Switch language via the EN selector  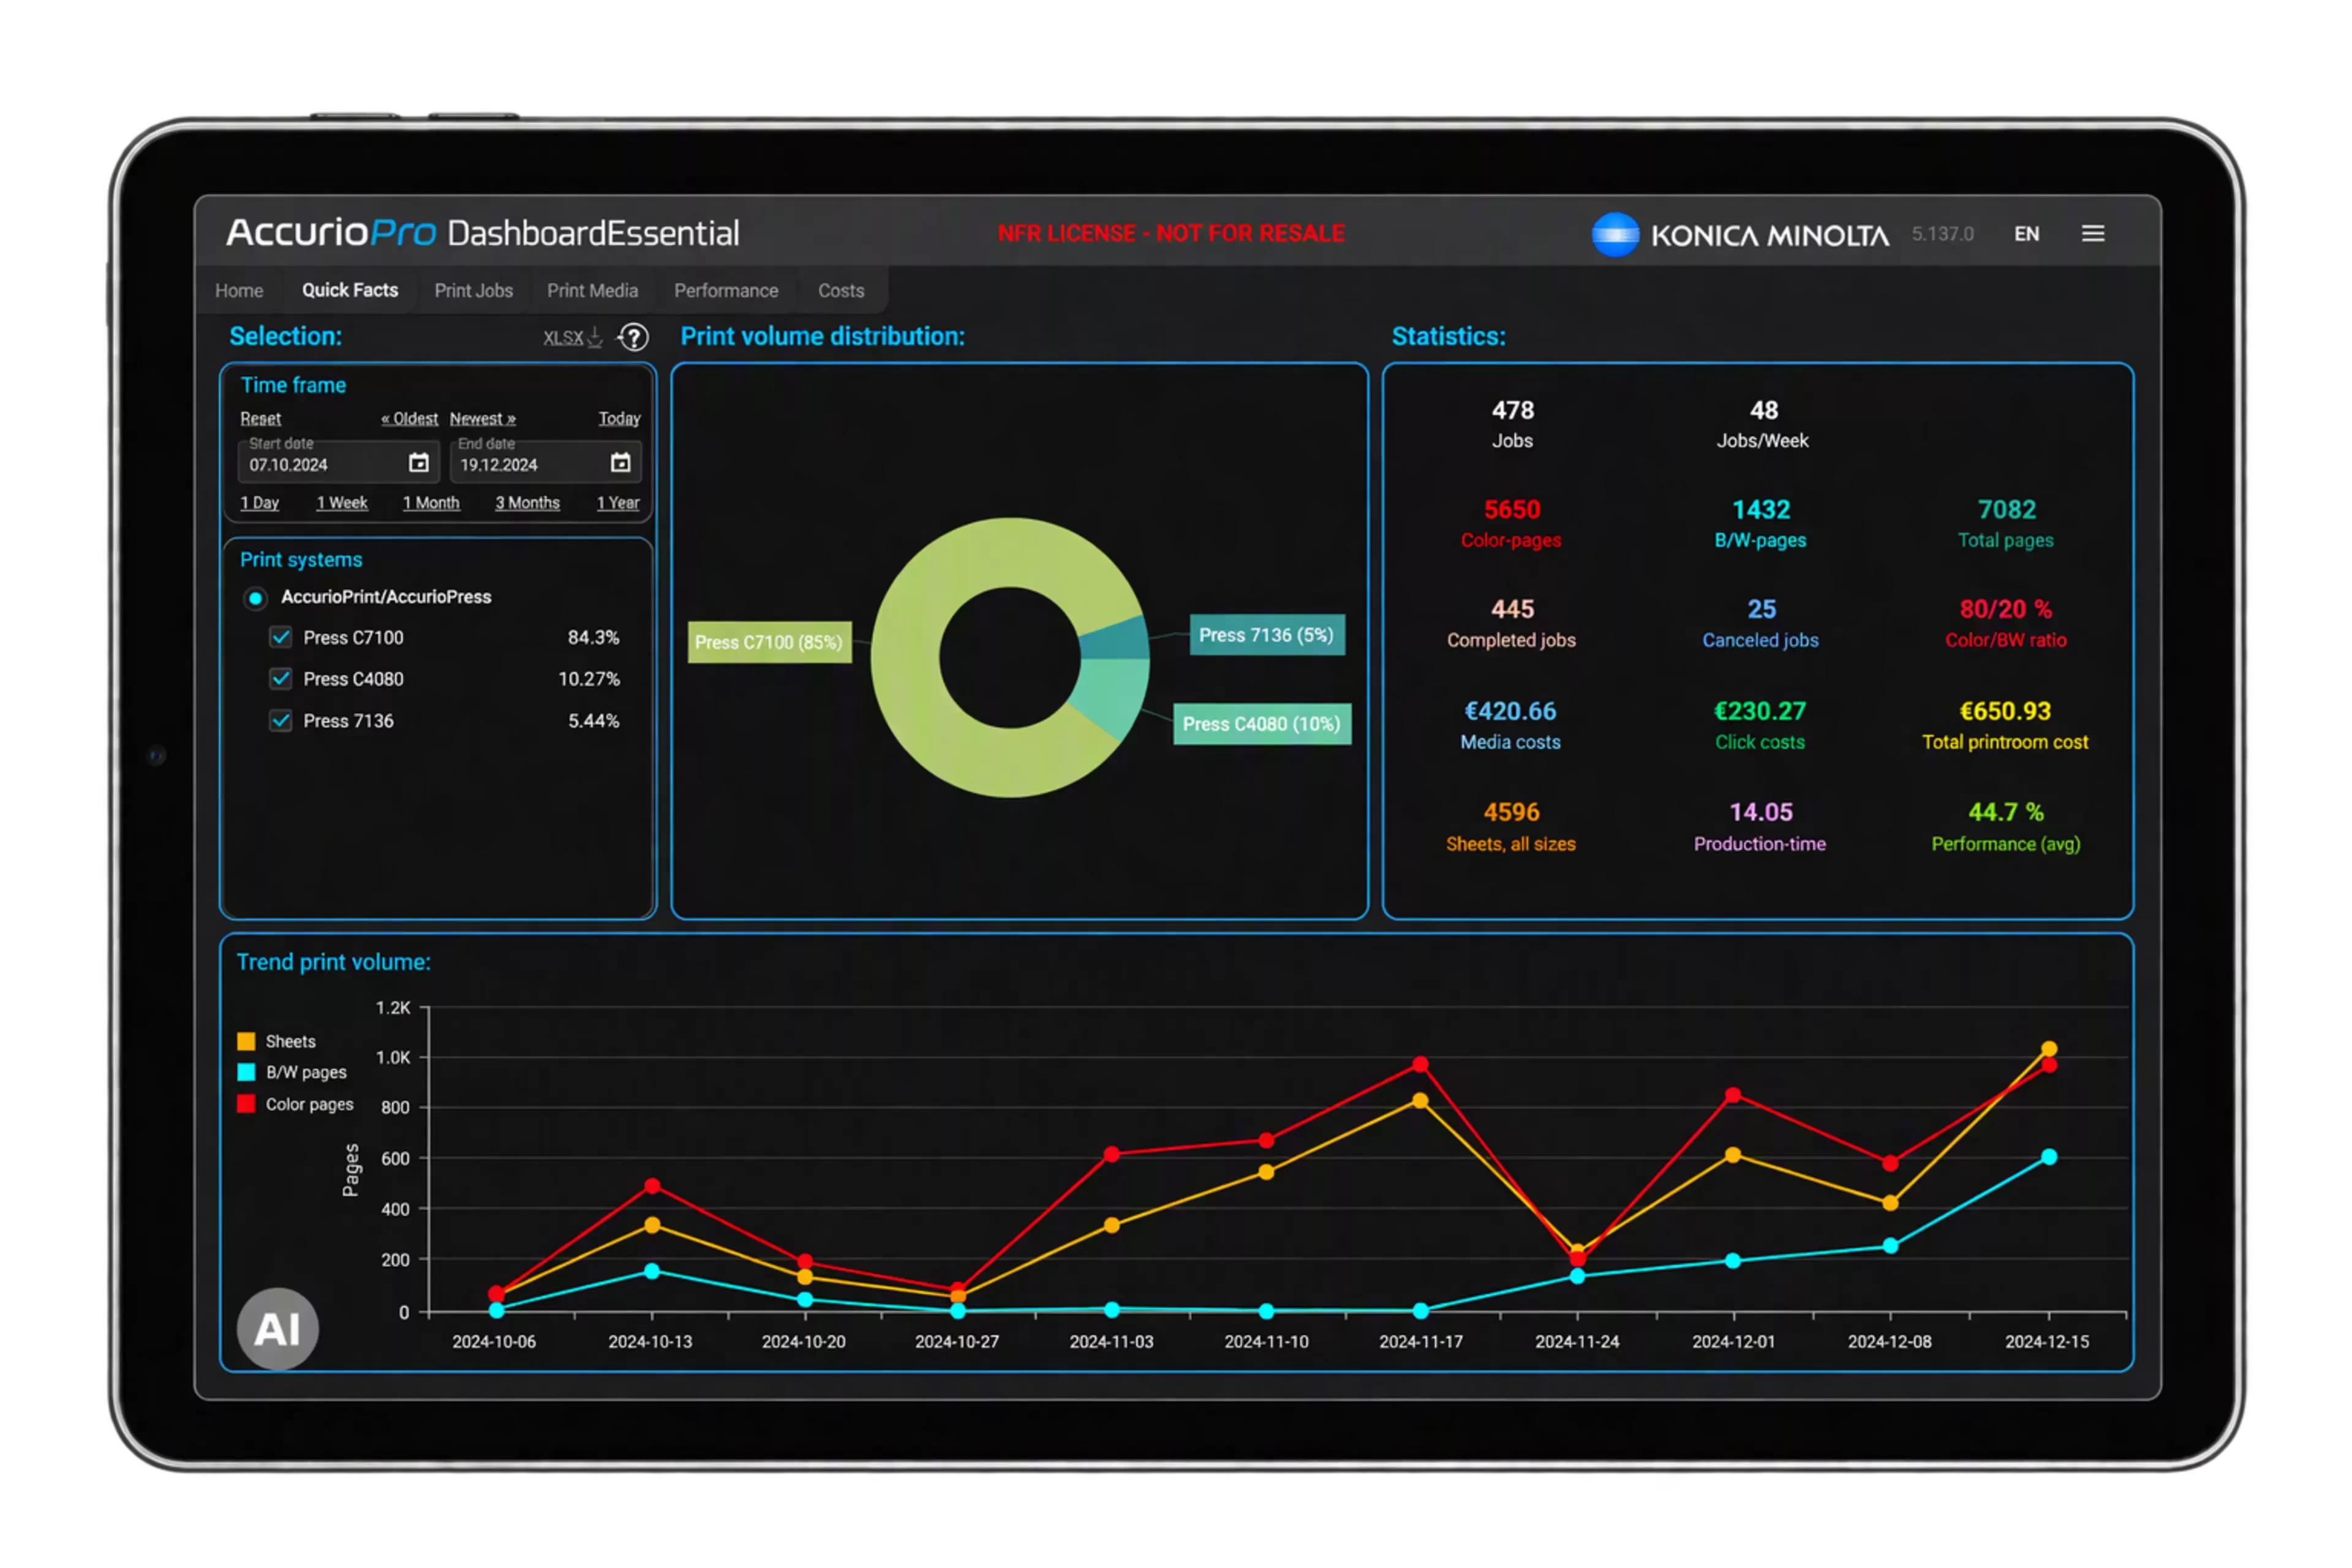pyautogui.click(x=2027, y=234)
